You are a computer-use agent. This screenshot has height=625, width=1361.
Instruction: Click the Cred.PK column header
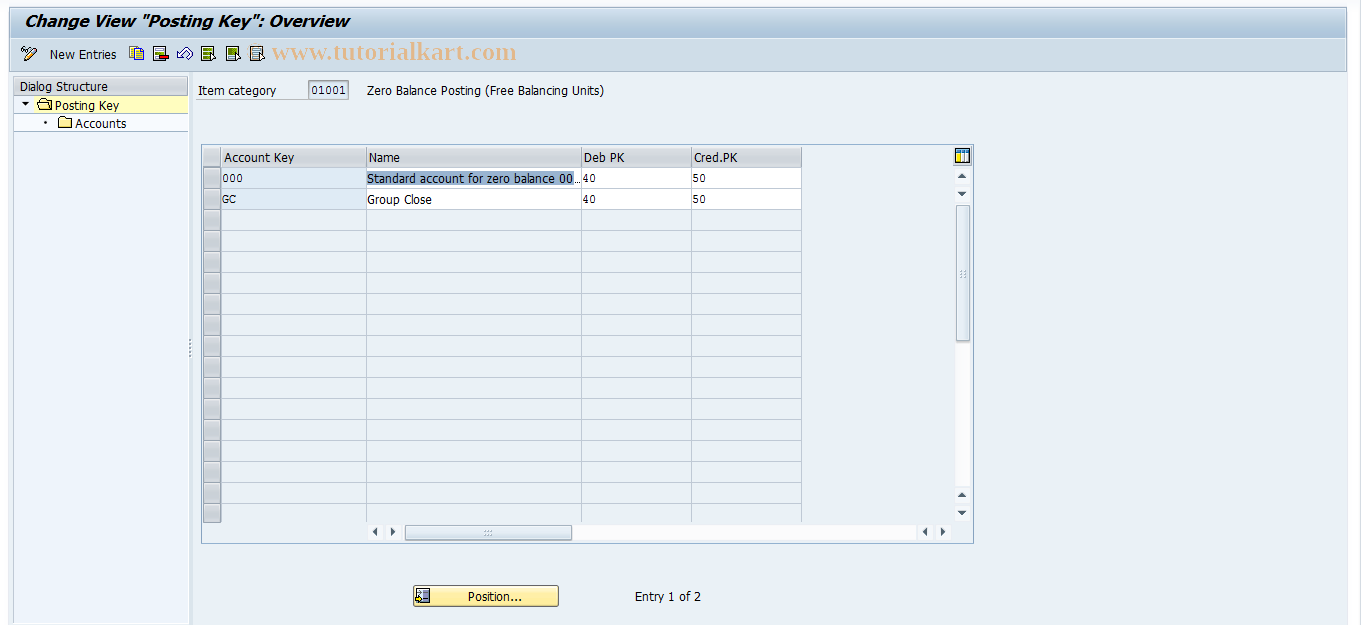746,157
